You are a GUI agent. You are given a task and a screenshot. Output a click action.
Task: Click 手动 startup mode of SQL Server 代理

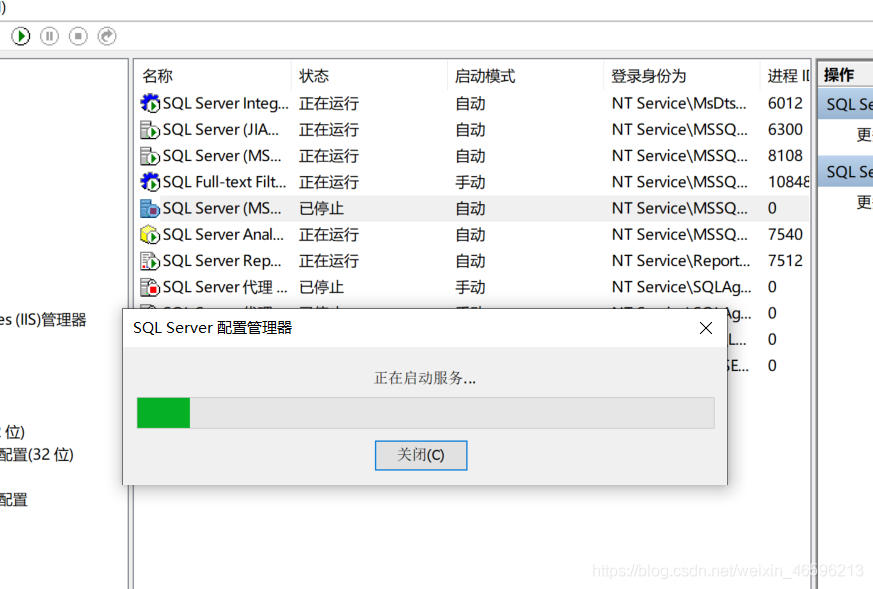(470, 287)
